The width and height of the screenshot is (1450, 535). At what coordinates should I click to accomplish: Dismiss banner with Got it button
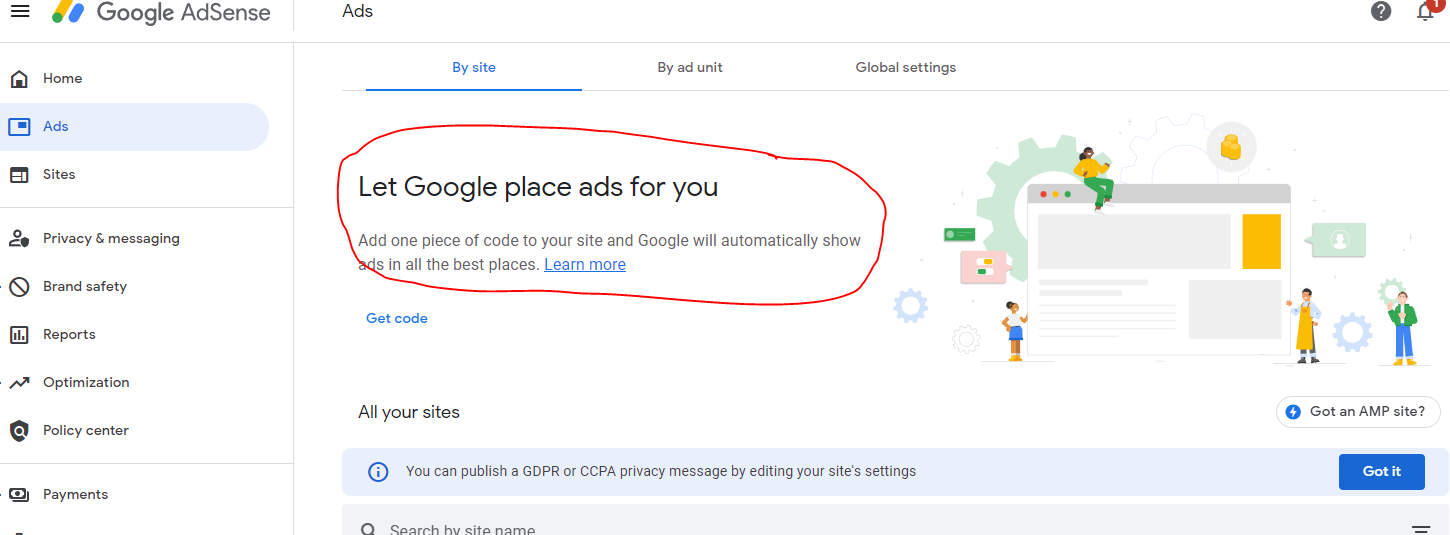[x=1382, y=472]
